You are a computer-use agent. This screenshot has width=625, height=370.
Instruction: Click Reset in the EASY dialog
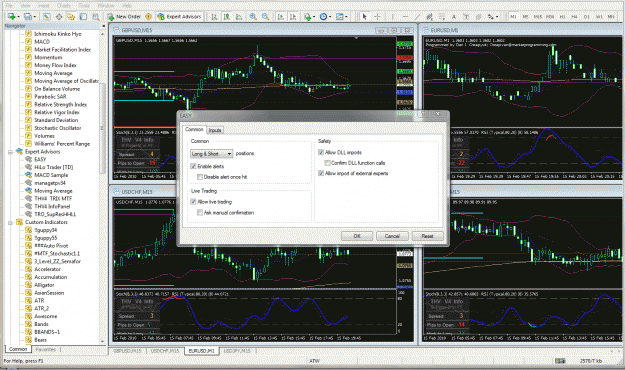427,236
